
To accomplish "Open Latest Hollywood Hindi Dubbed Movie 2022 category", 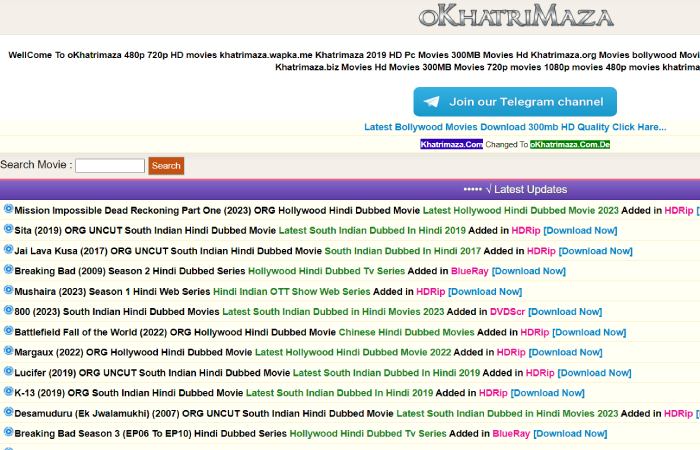I will 353,353.
